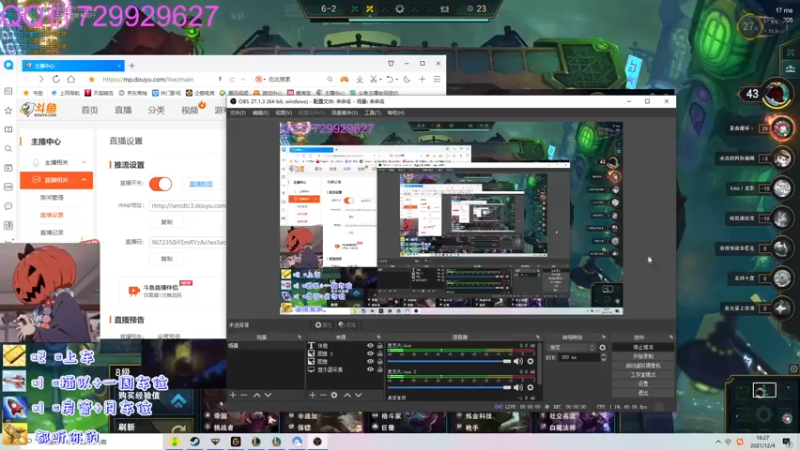Lock the 显示器采集 source
This screenshot has height=450, width=800.
[x=380, y=369]
